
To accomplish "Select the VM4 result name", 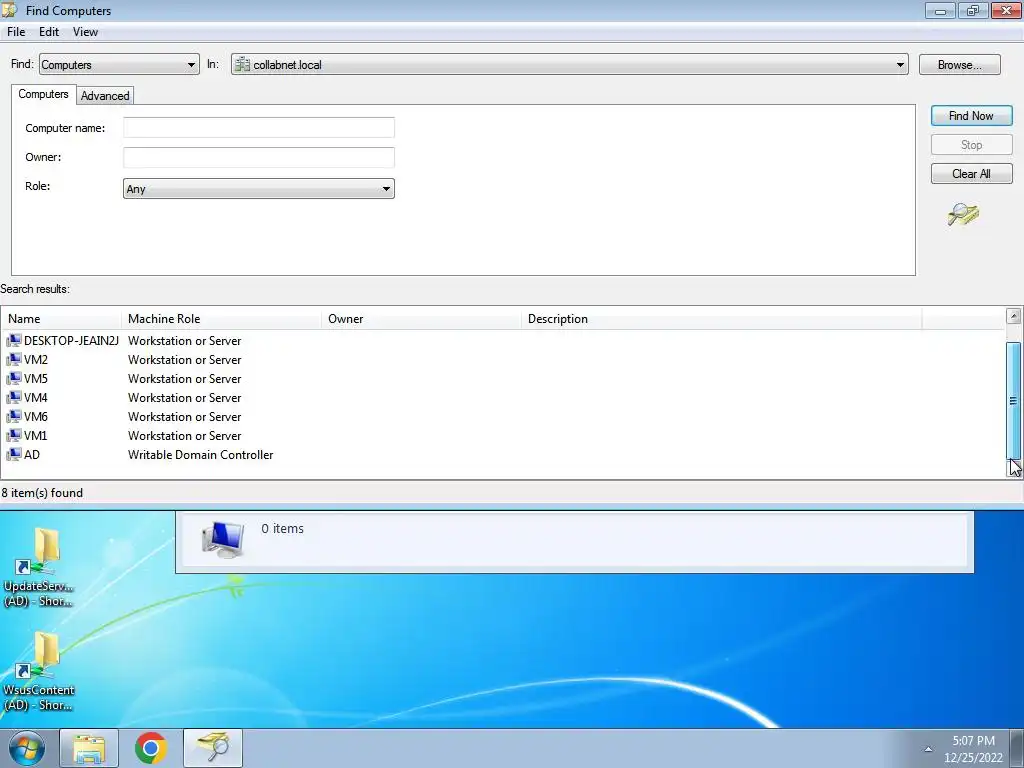I will point(36,397).
